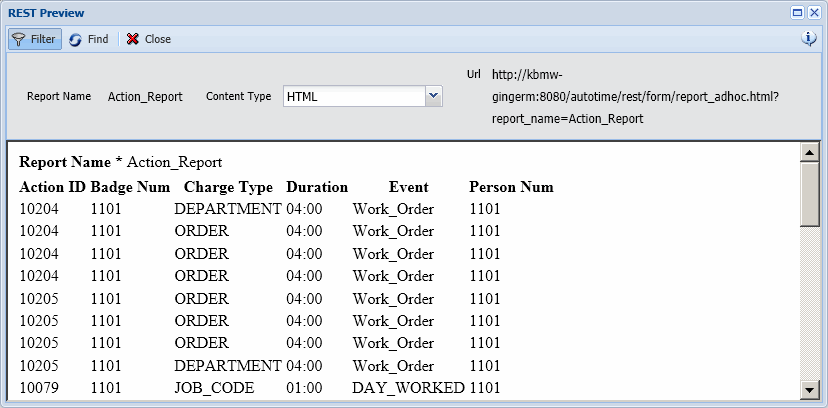Select the DAY_WORKED event cell
Screen dimensions: 828x408
[408, 387]
